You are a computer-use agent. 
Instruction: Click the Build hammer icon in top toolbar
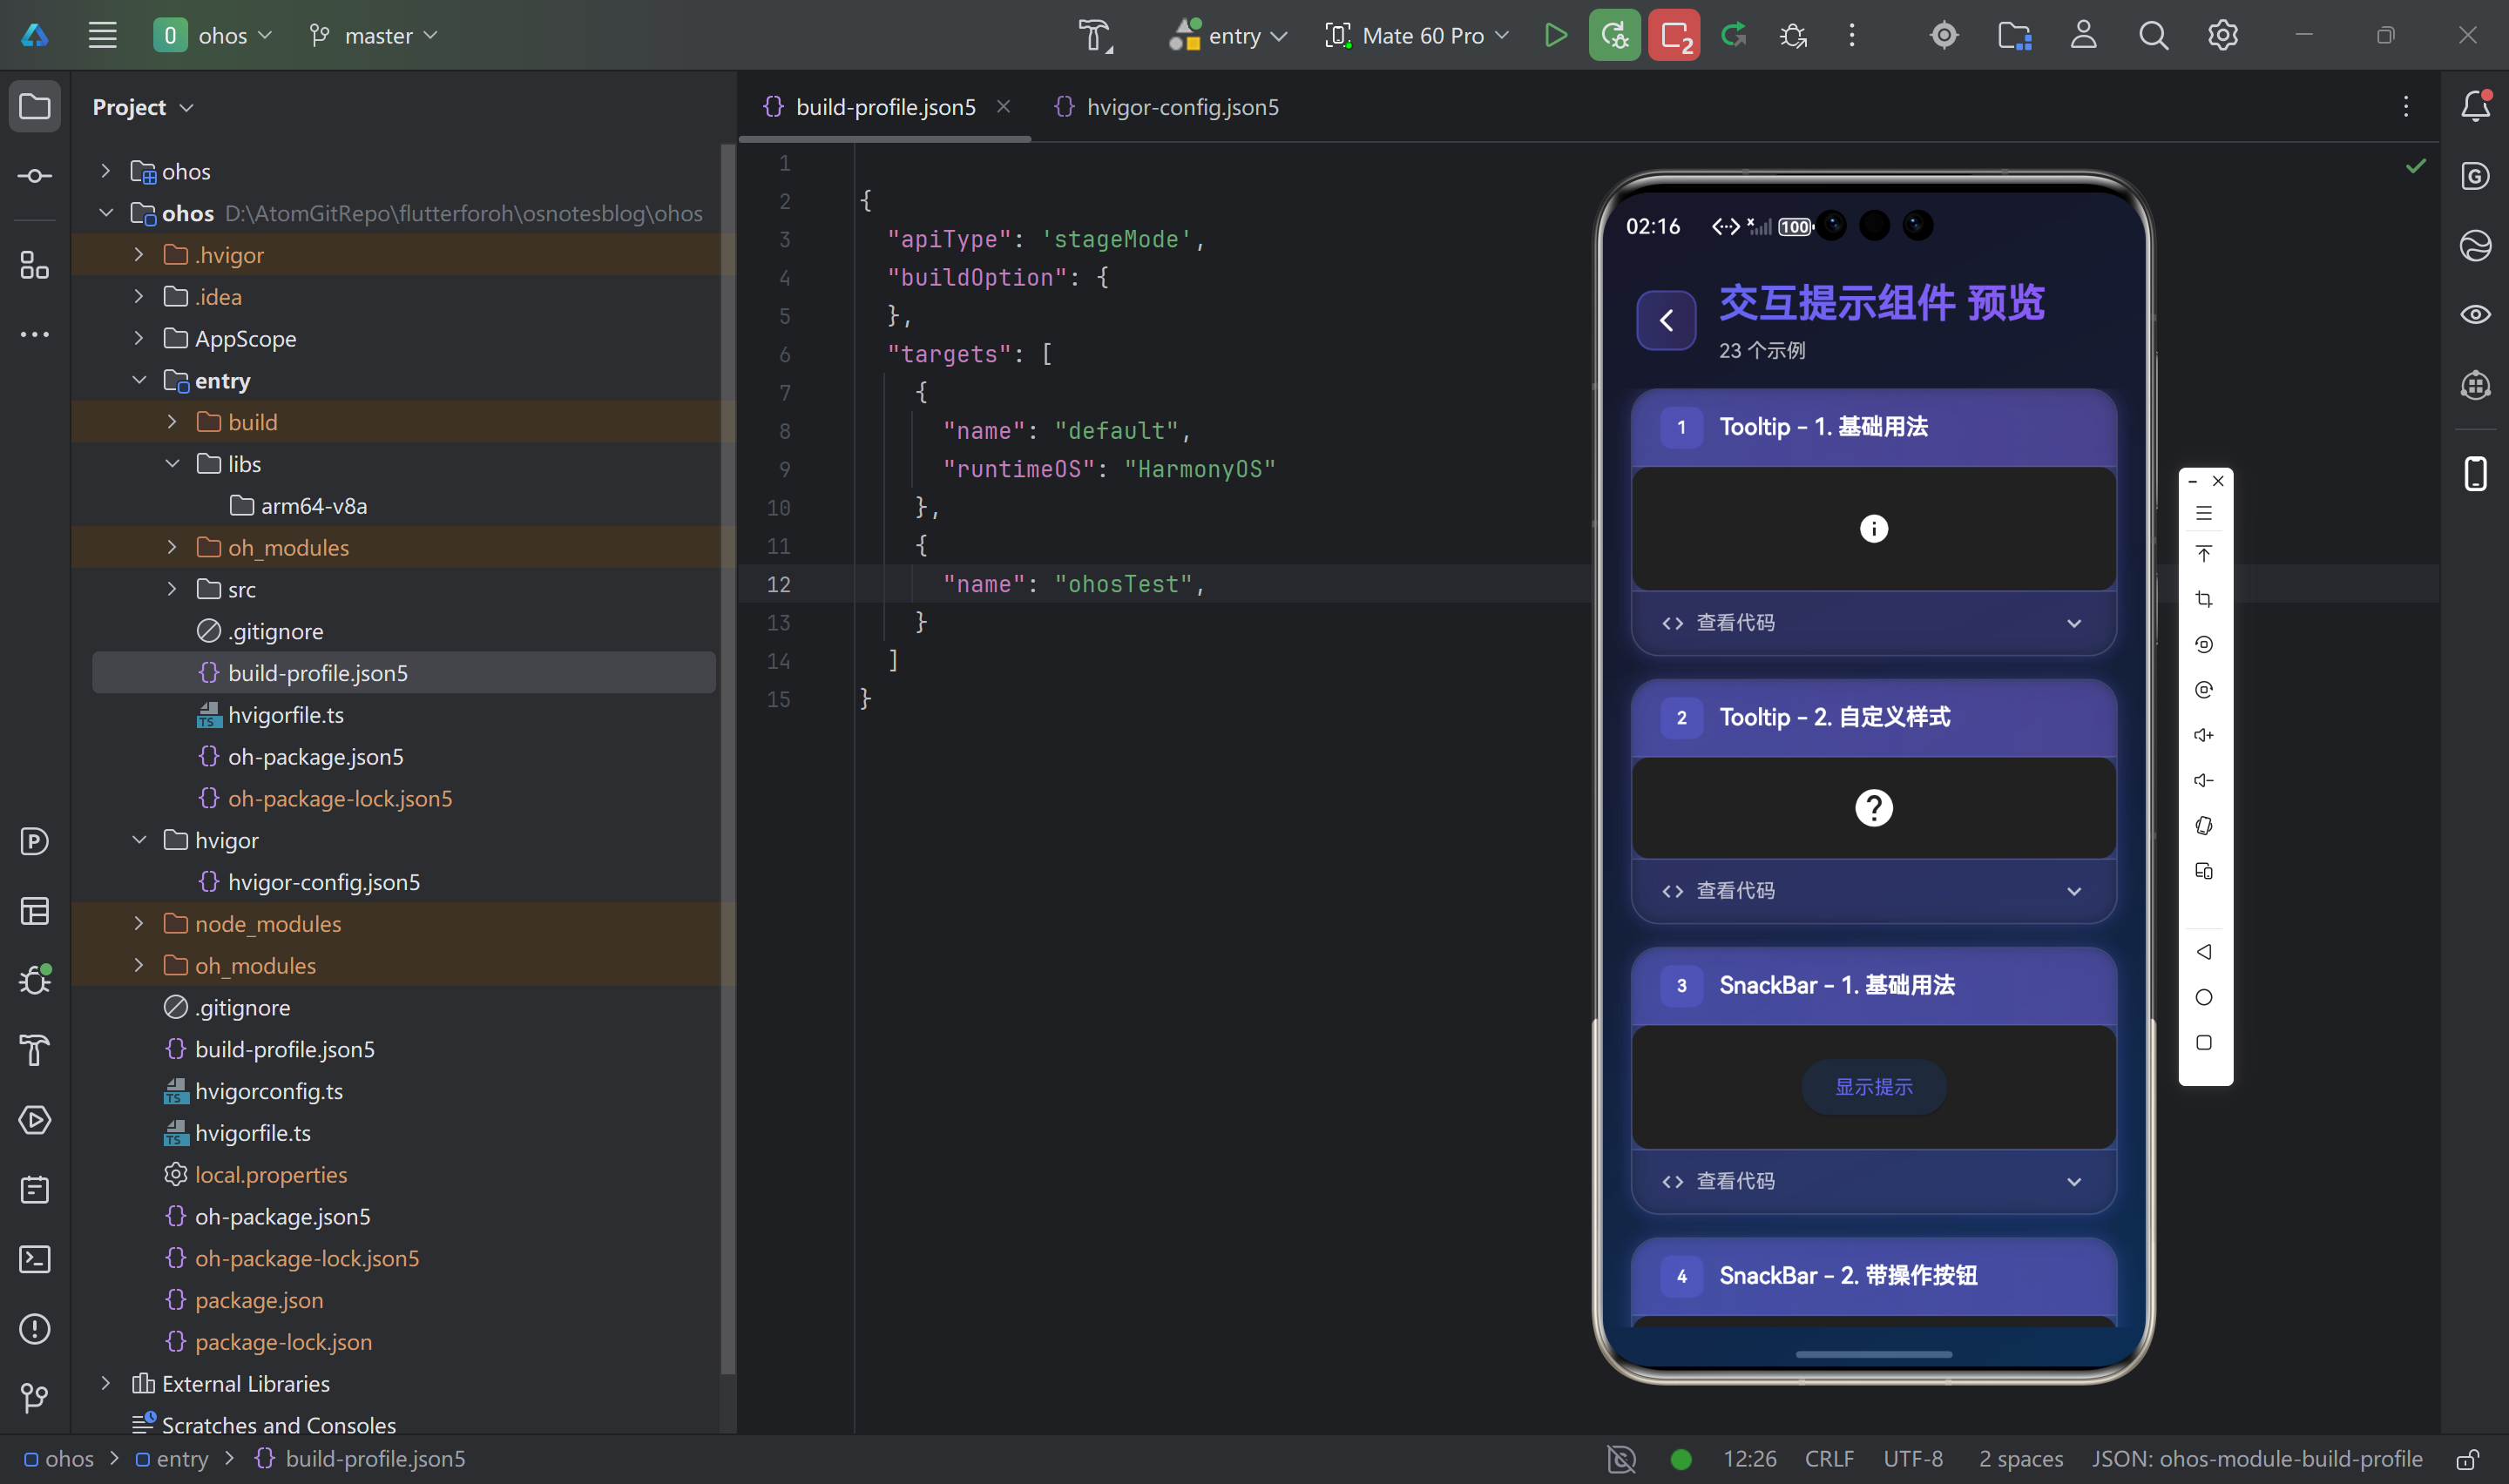coord(1095,36)
